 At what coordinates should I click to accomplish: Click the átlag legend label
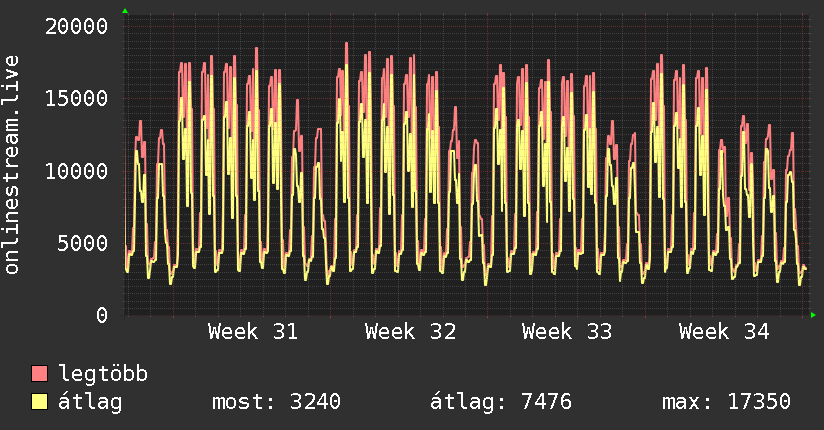click(x=90, y=401)
